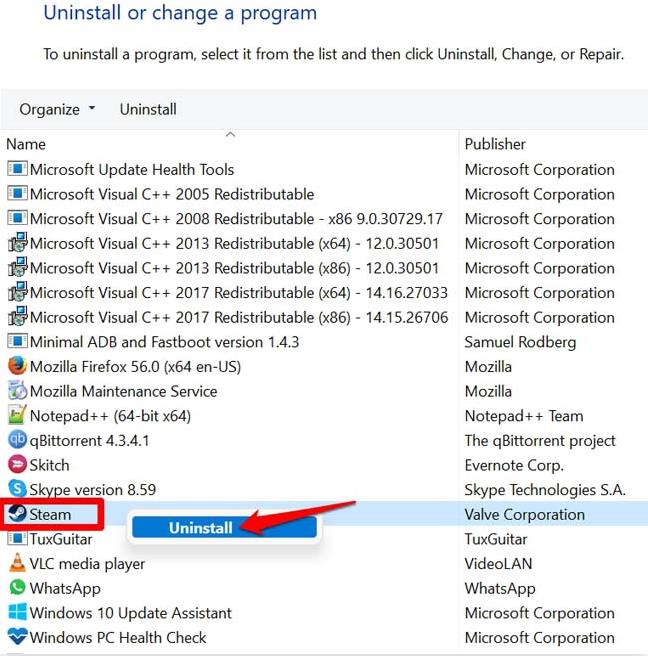
Task: Click the Visual C++ 2013 x86 installer icon
Action: 17,267
